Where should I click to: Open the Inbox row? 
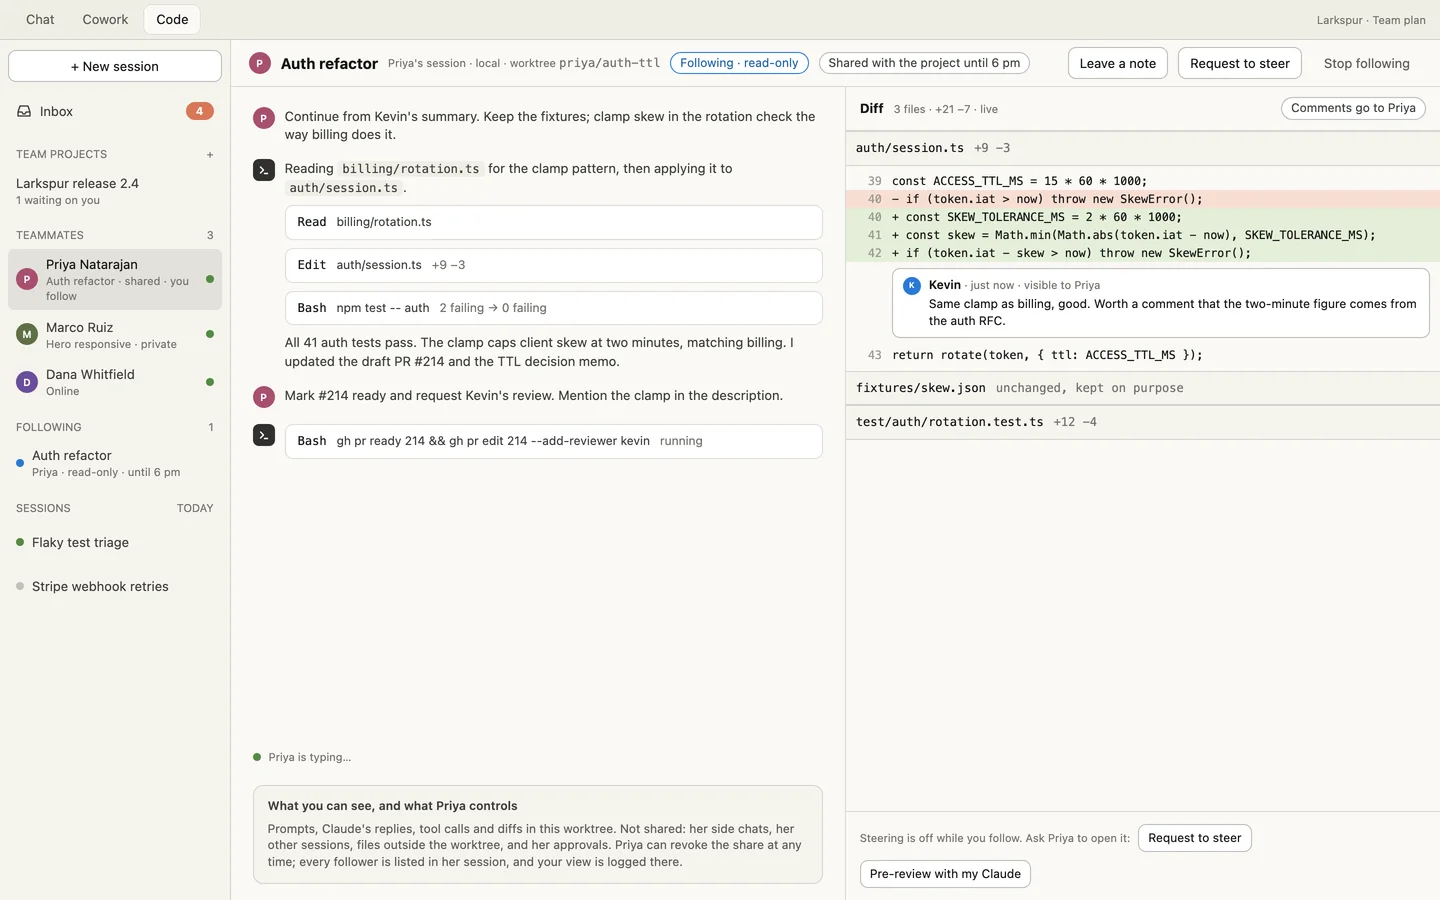coord(115,111)
